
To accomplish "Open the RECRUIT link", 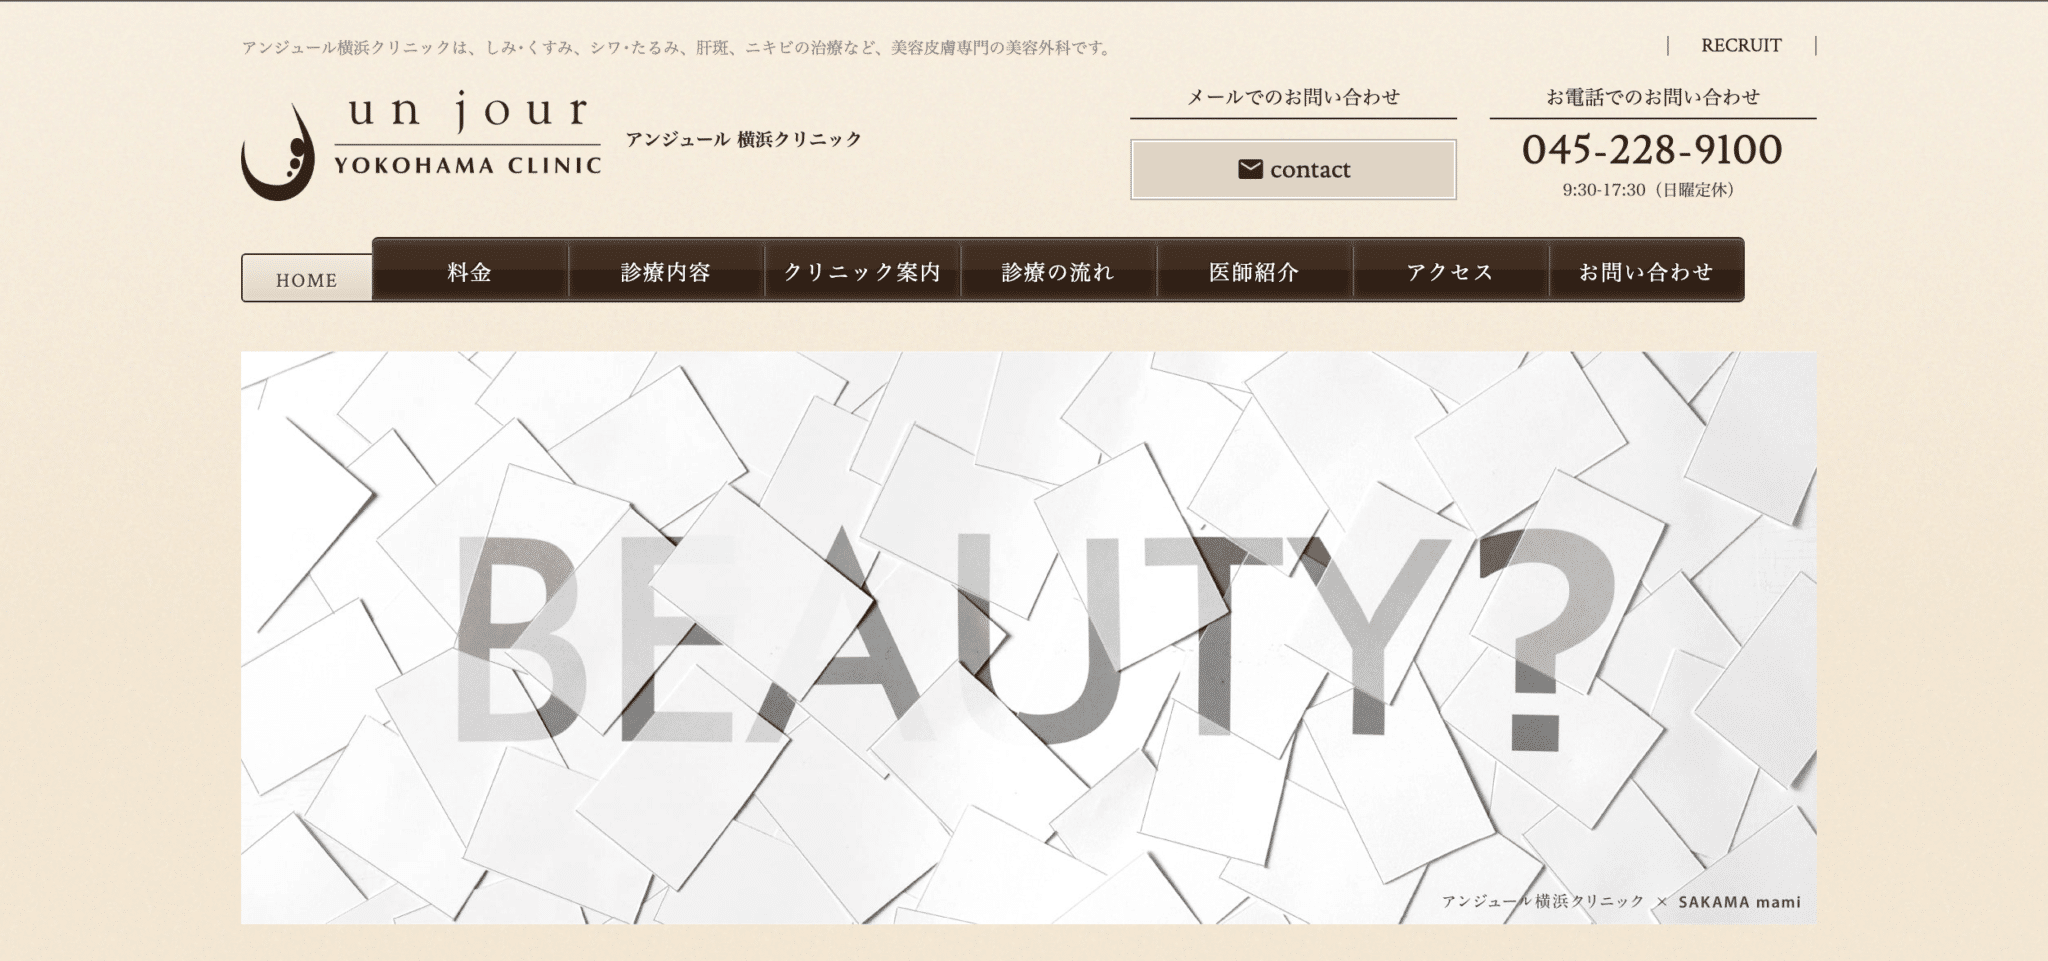I will point(1741,45).
